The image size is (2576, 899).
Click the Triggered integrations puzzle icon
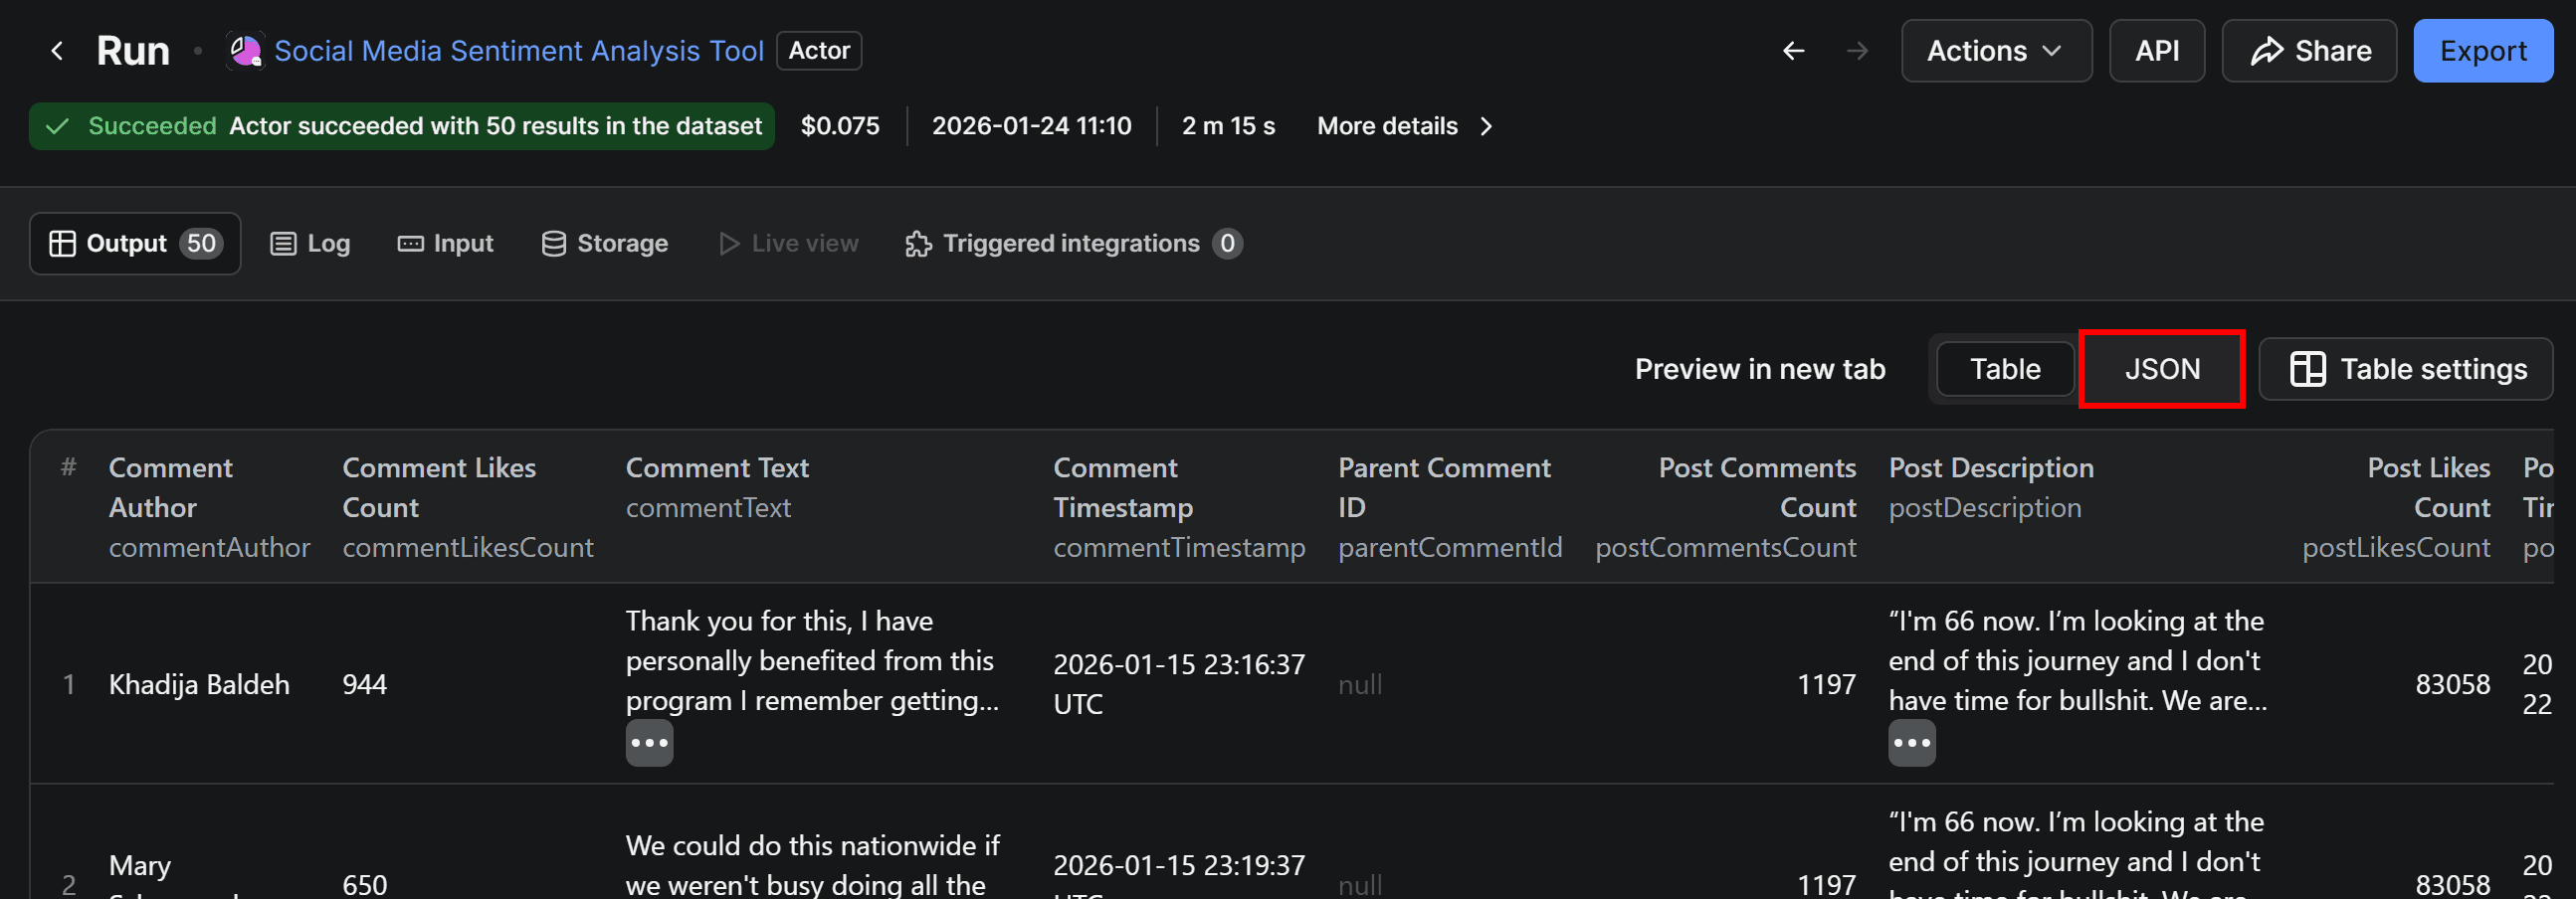(916, 243)
